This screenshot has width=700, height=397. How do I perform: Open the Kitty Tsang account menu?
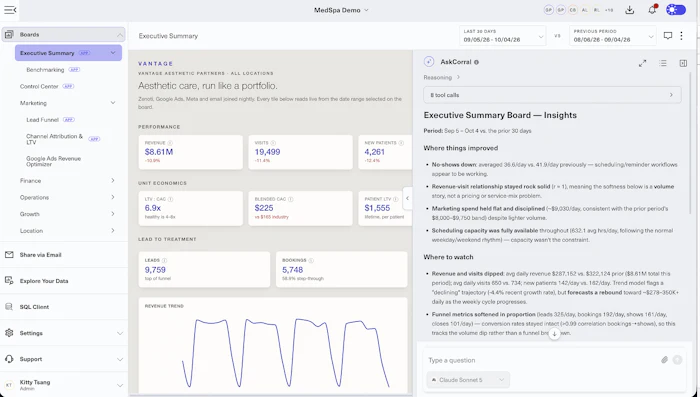[64, 385]
